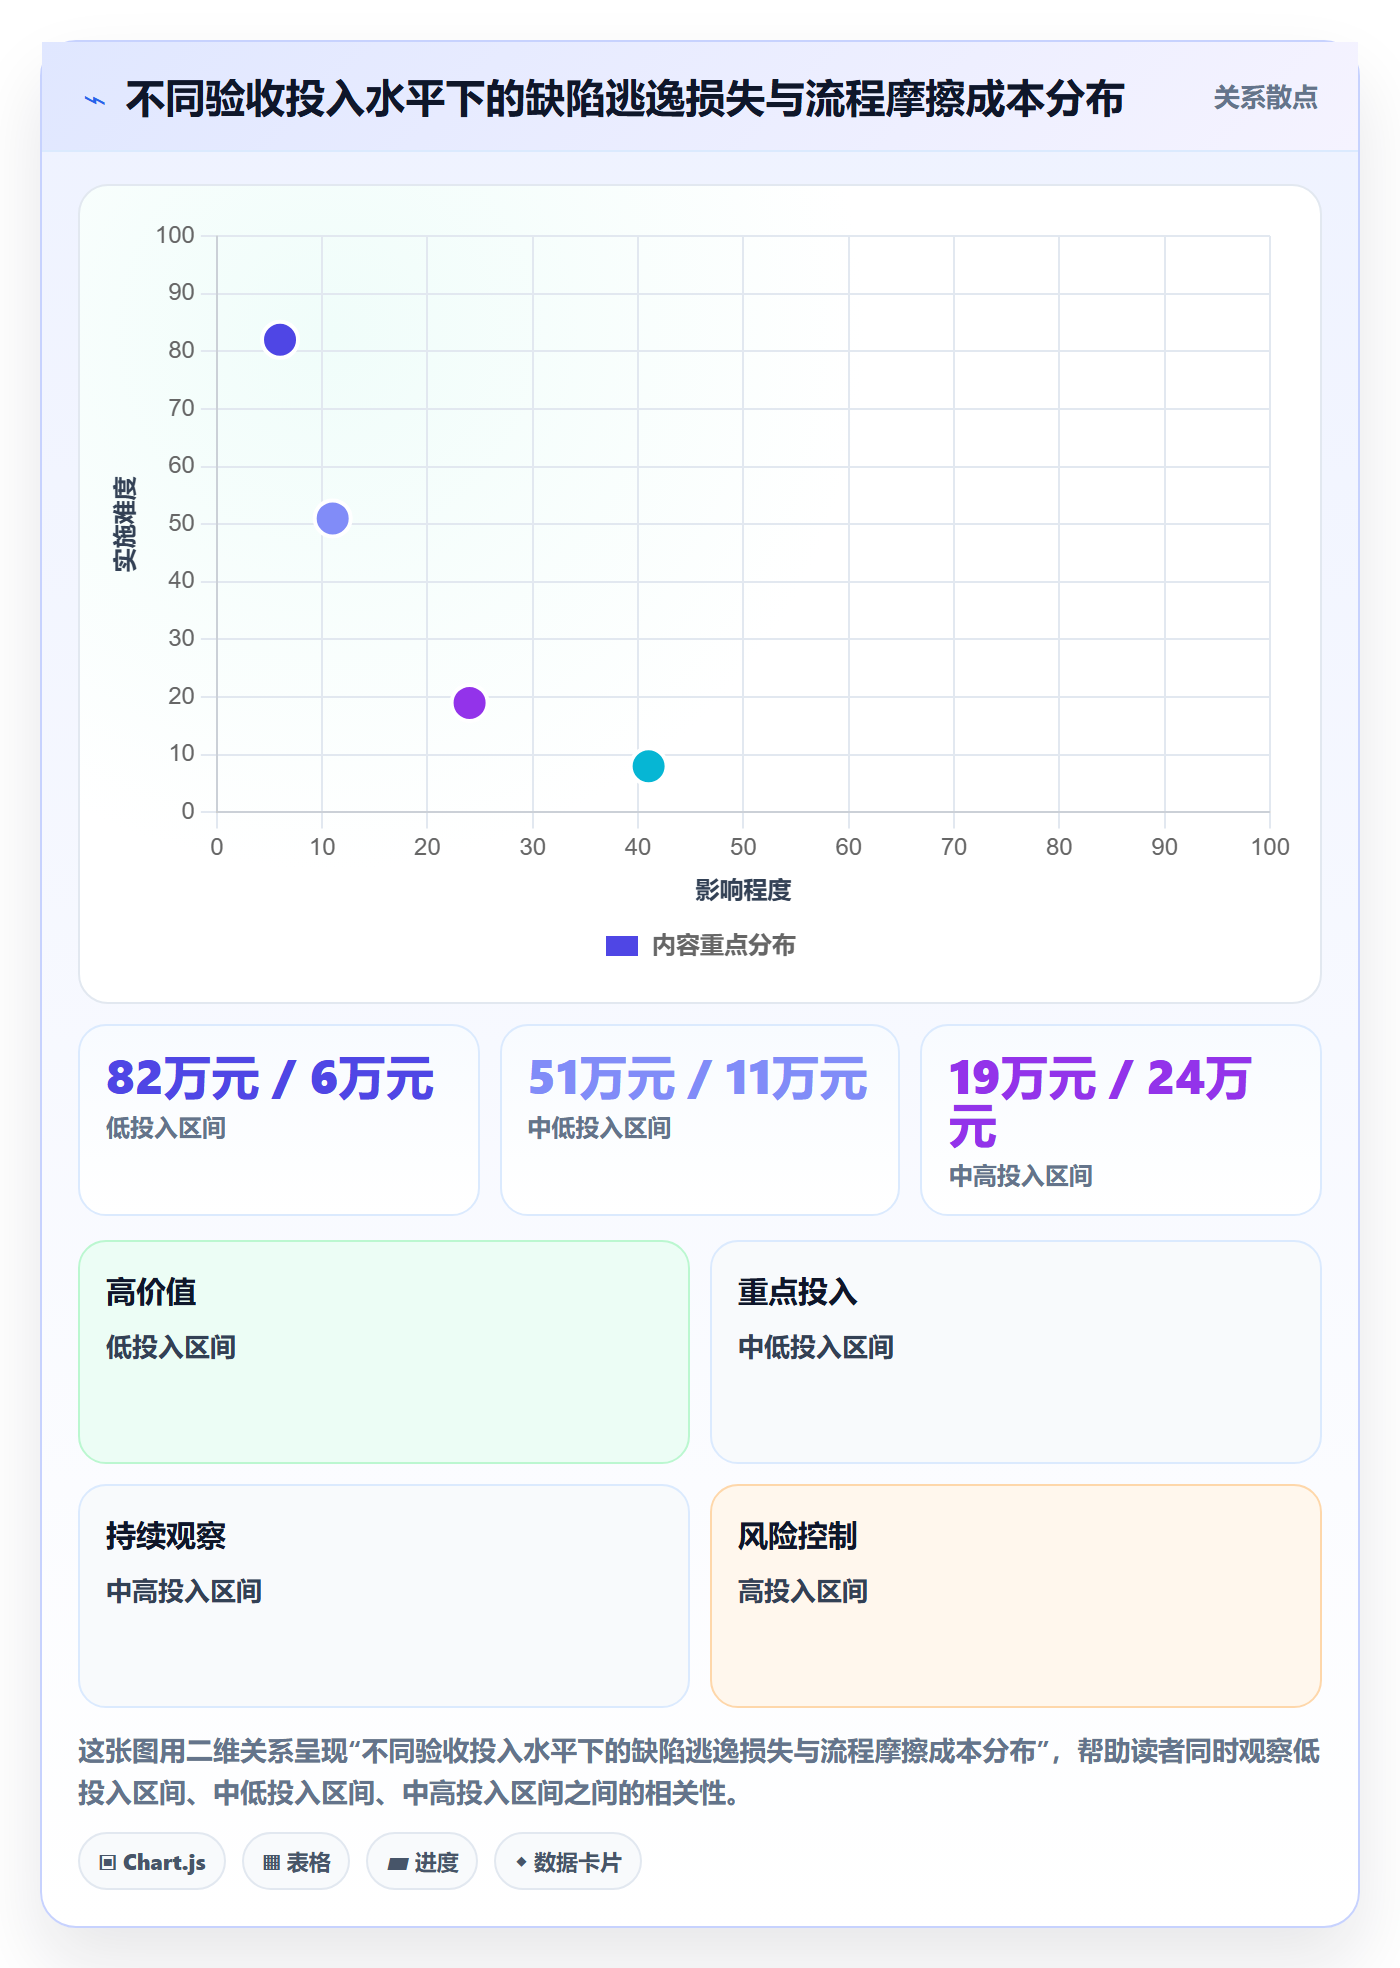Open the 持续观察 quadrant card
The height and width of the screenshot is (1968, 1400).
point(384,1596)
